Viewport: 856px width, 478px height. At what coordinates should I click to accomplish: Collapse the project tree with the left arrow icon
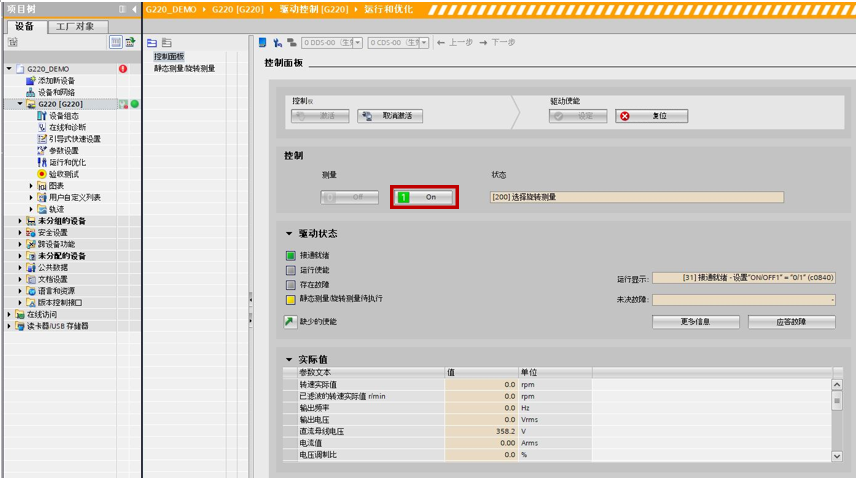tap(134, 8)
